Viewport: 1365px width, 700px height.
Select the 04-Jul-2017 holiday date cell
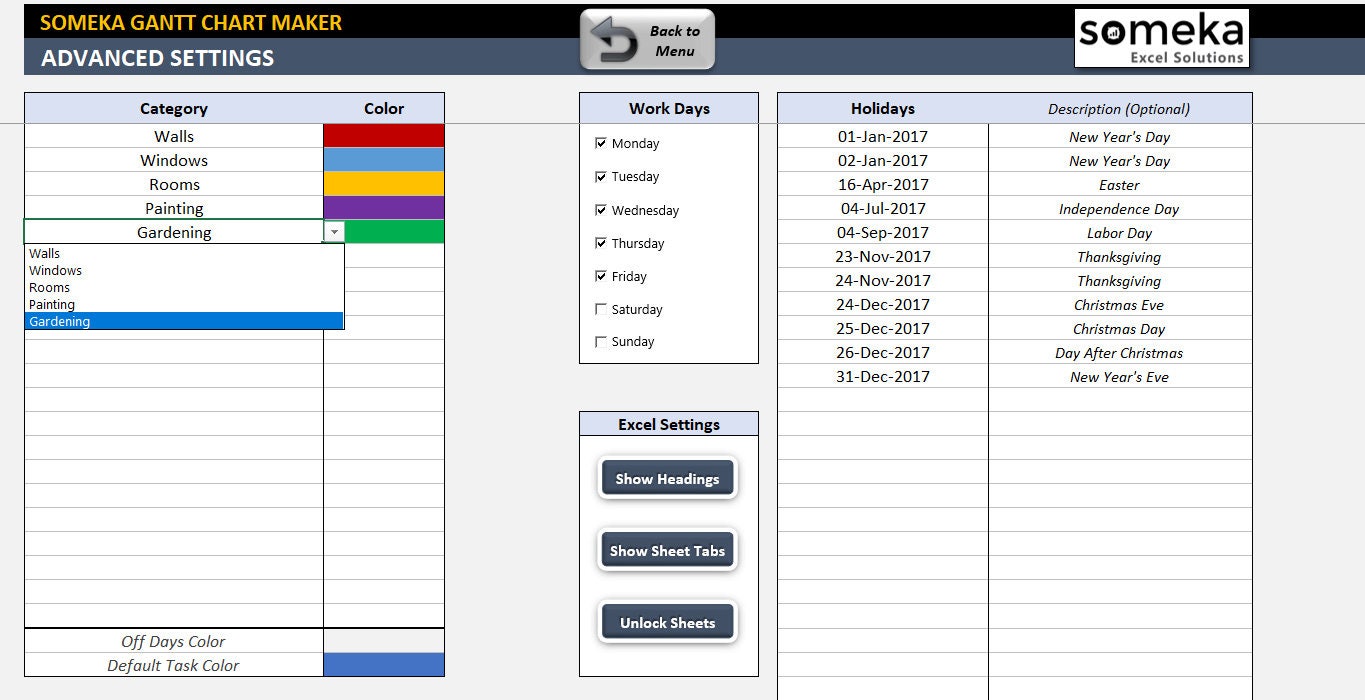coord(883,208)
